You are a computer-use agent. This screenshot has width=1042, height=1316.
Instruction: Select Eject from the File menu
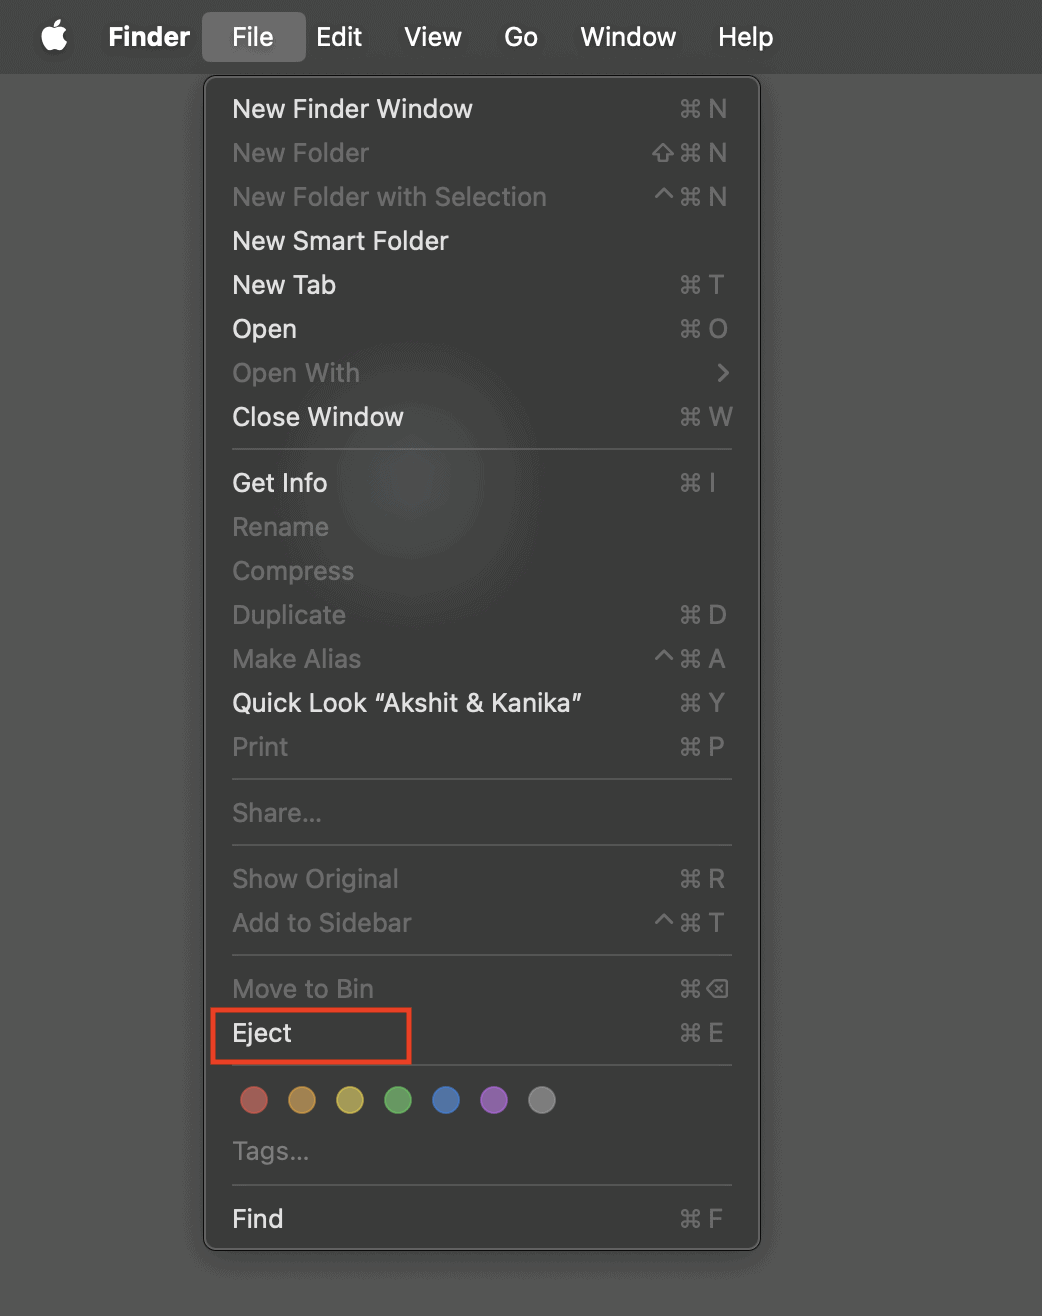(x=263, y=1033)
